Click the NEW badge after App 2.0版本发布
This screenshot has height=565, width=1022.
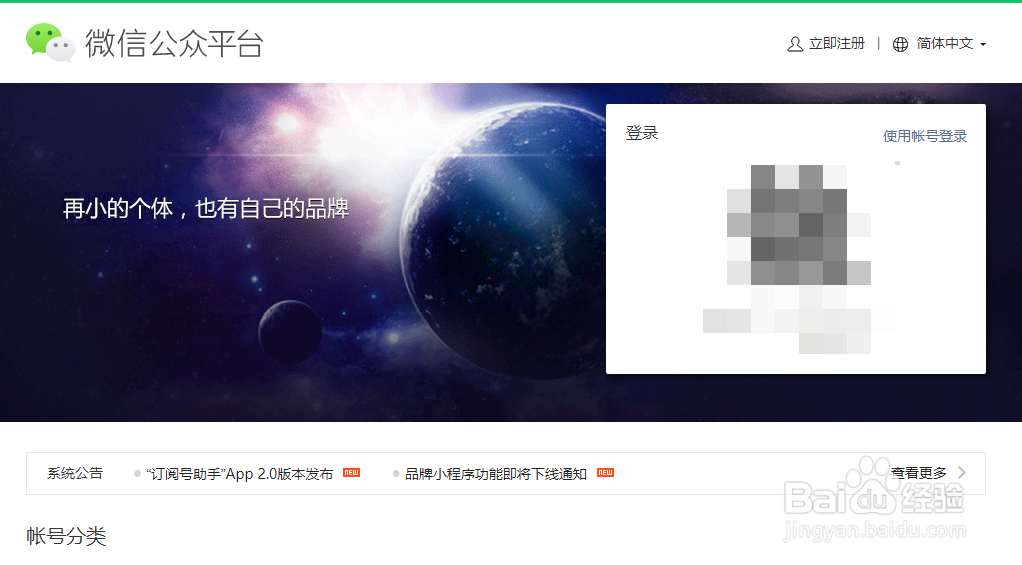(351, 472)
